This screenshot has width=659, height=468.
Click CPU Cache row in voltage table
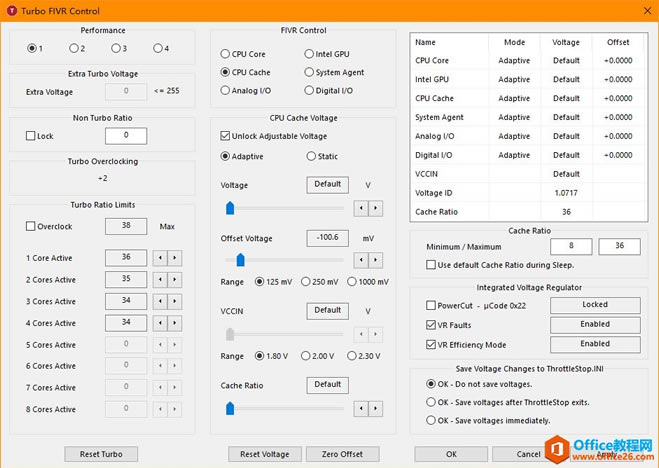coord(528,98)
